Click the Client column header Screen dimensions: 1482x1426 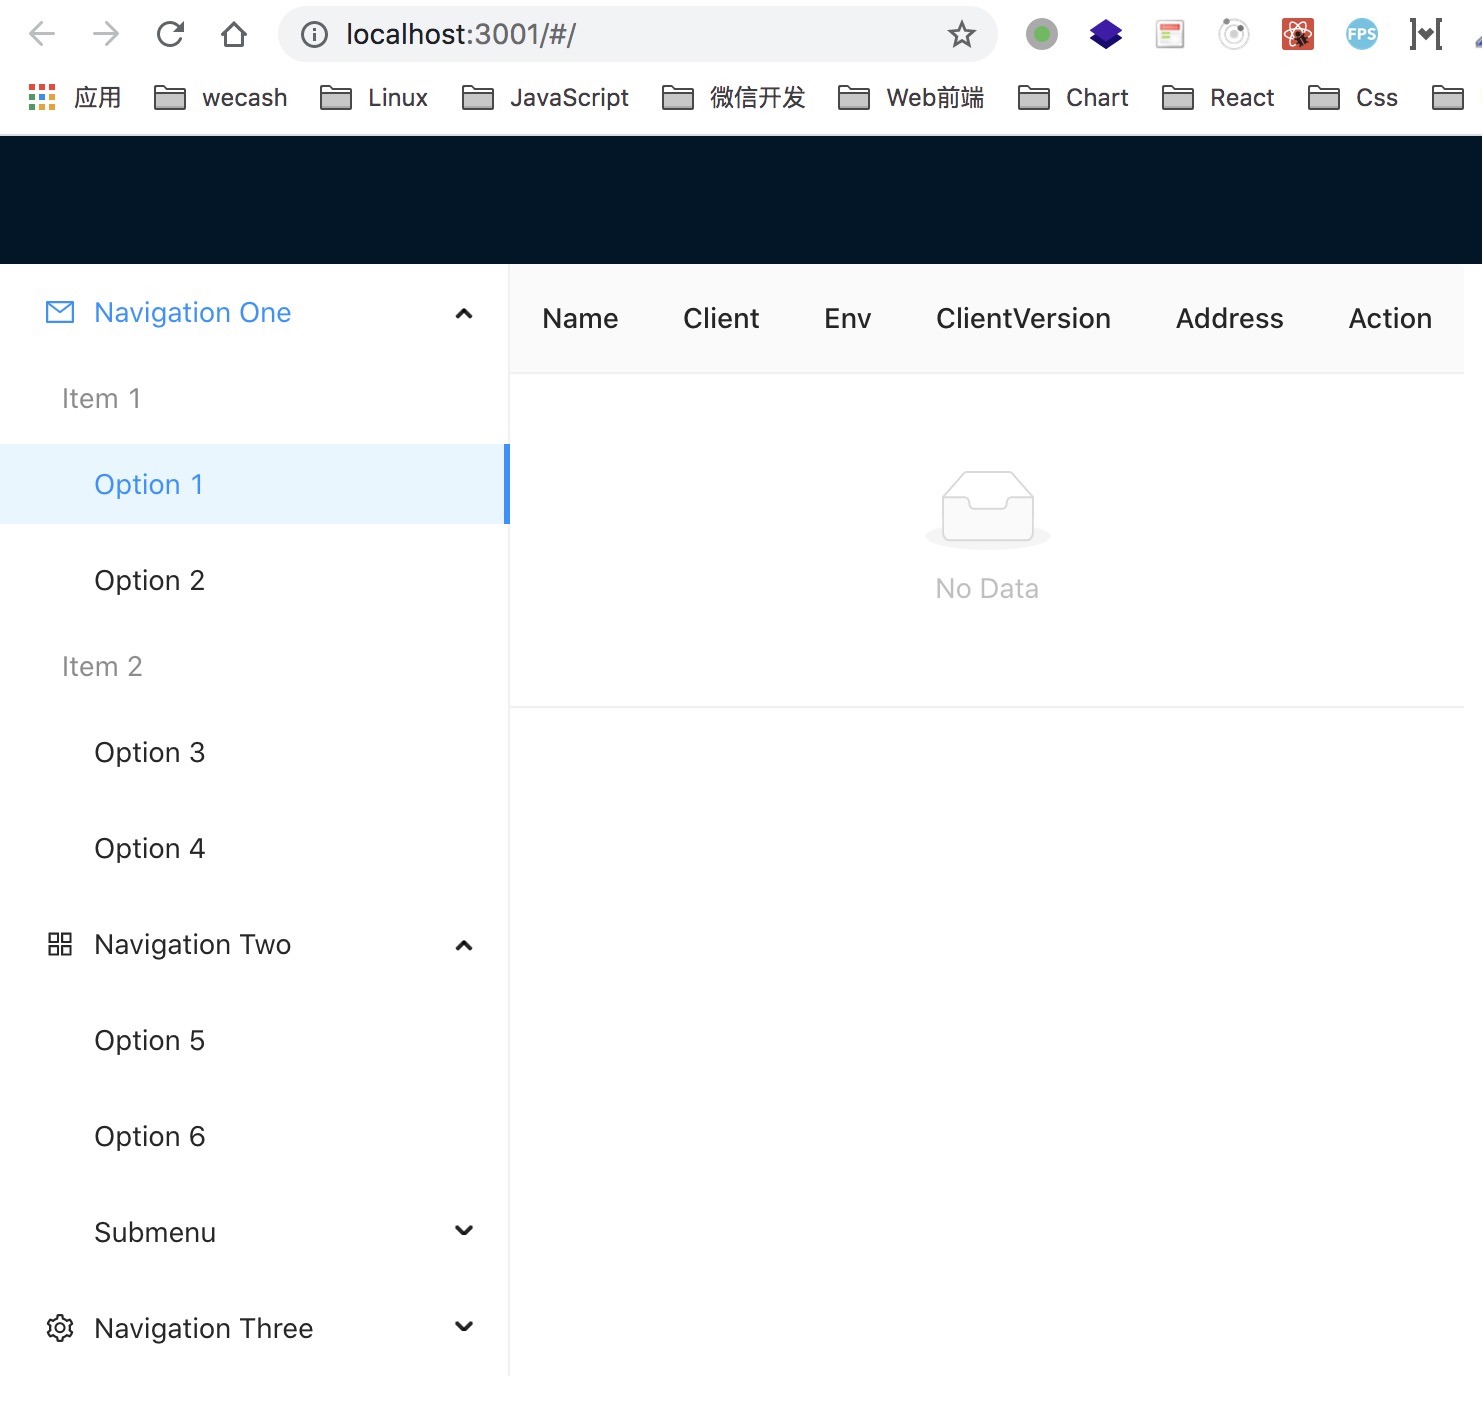pyautogui.click(x=721, y=318)
